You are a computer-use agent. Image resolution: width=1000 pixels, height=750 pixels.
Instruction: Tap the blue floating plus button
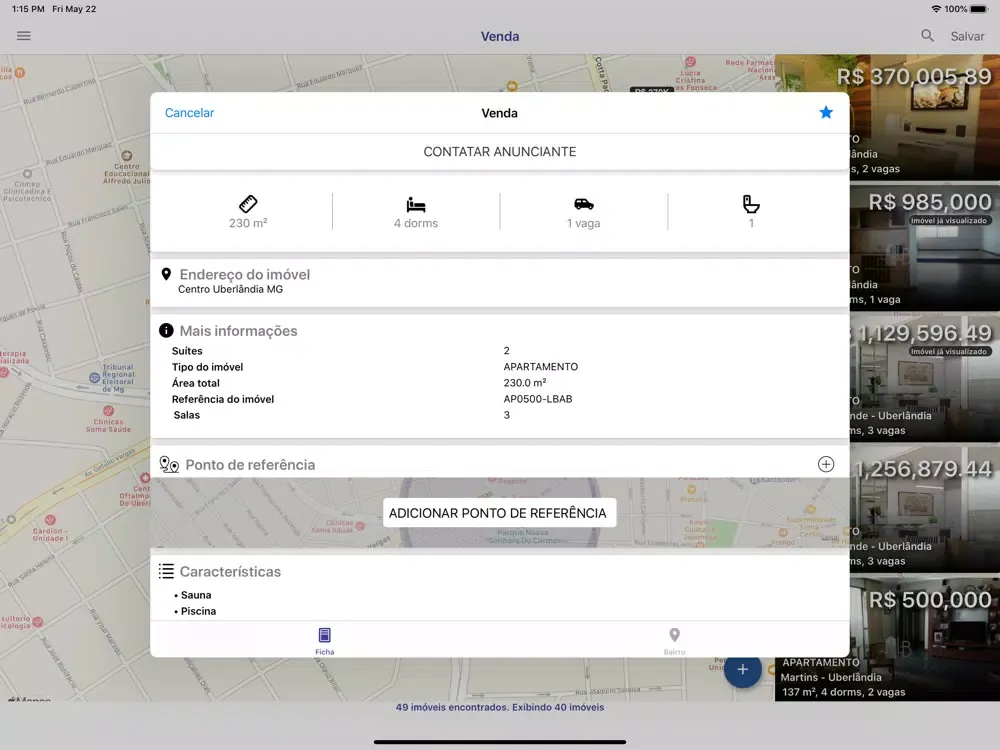[742, 670]
